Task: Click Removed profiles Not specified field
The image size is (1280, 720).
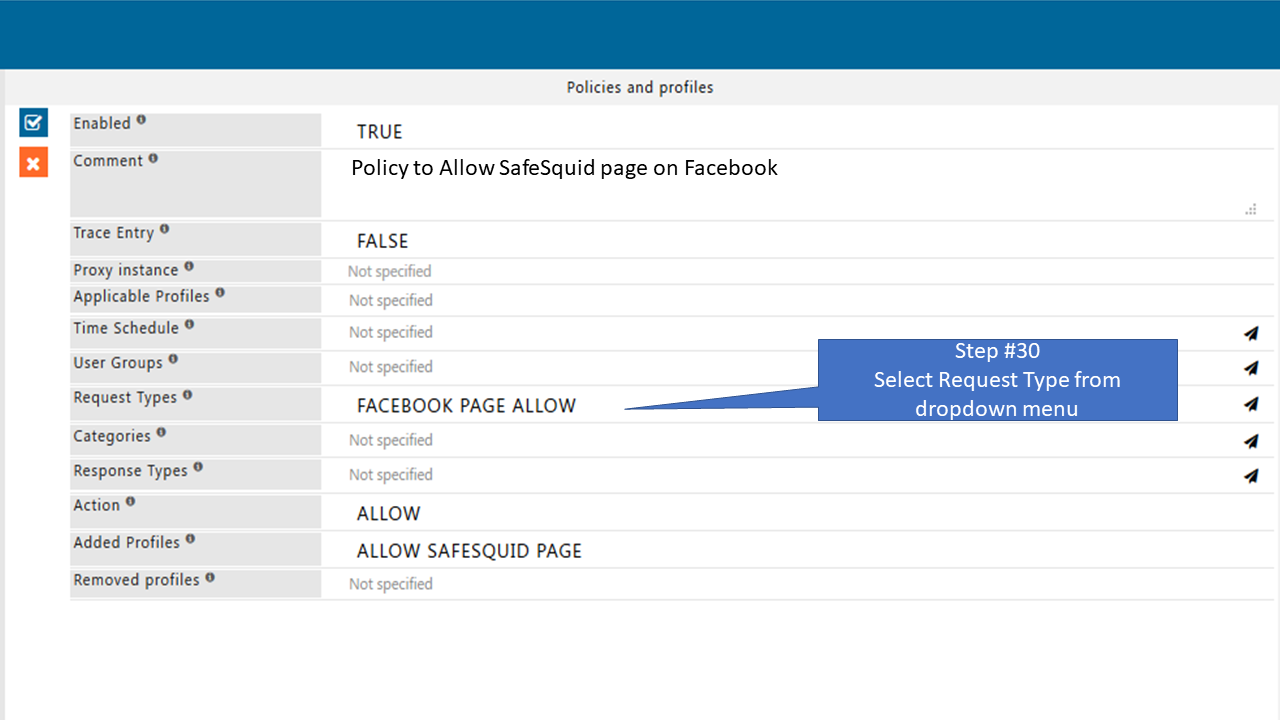Action: [x=391, y=585]
